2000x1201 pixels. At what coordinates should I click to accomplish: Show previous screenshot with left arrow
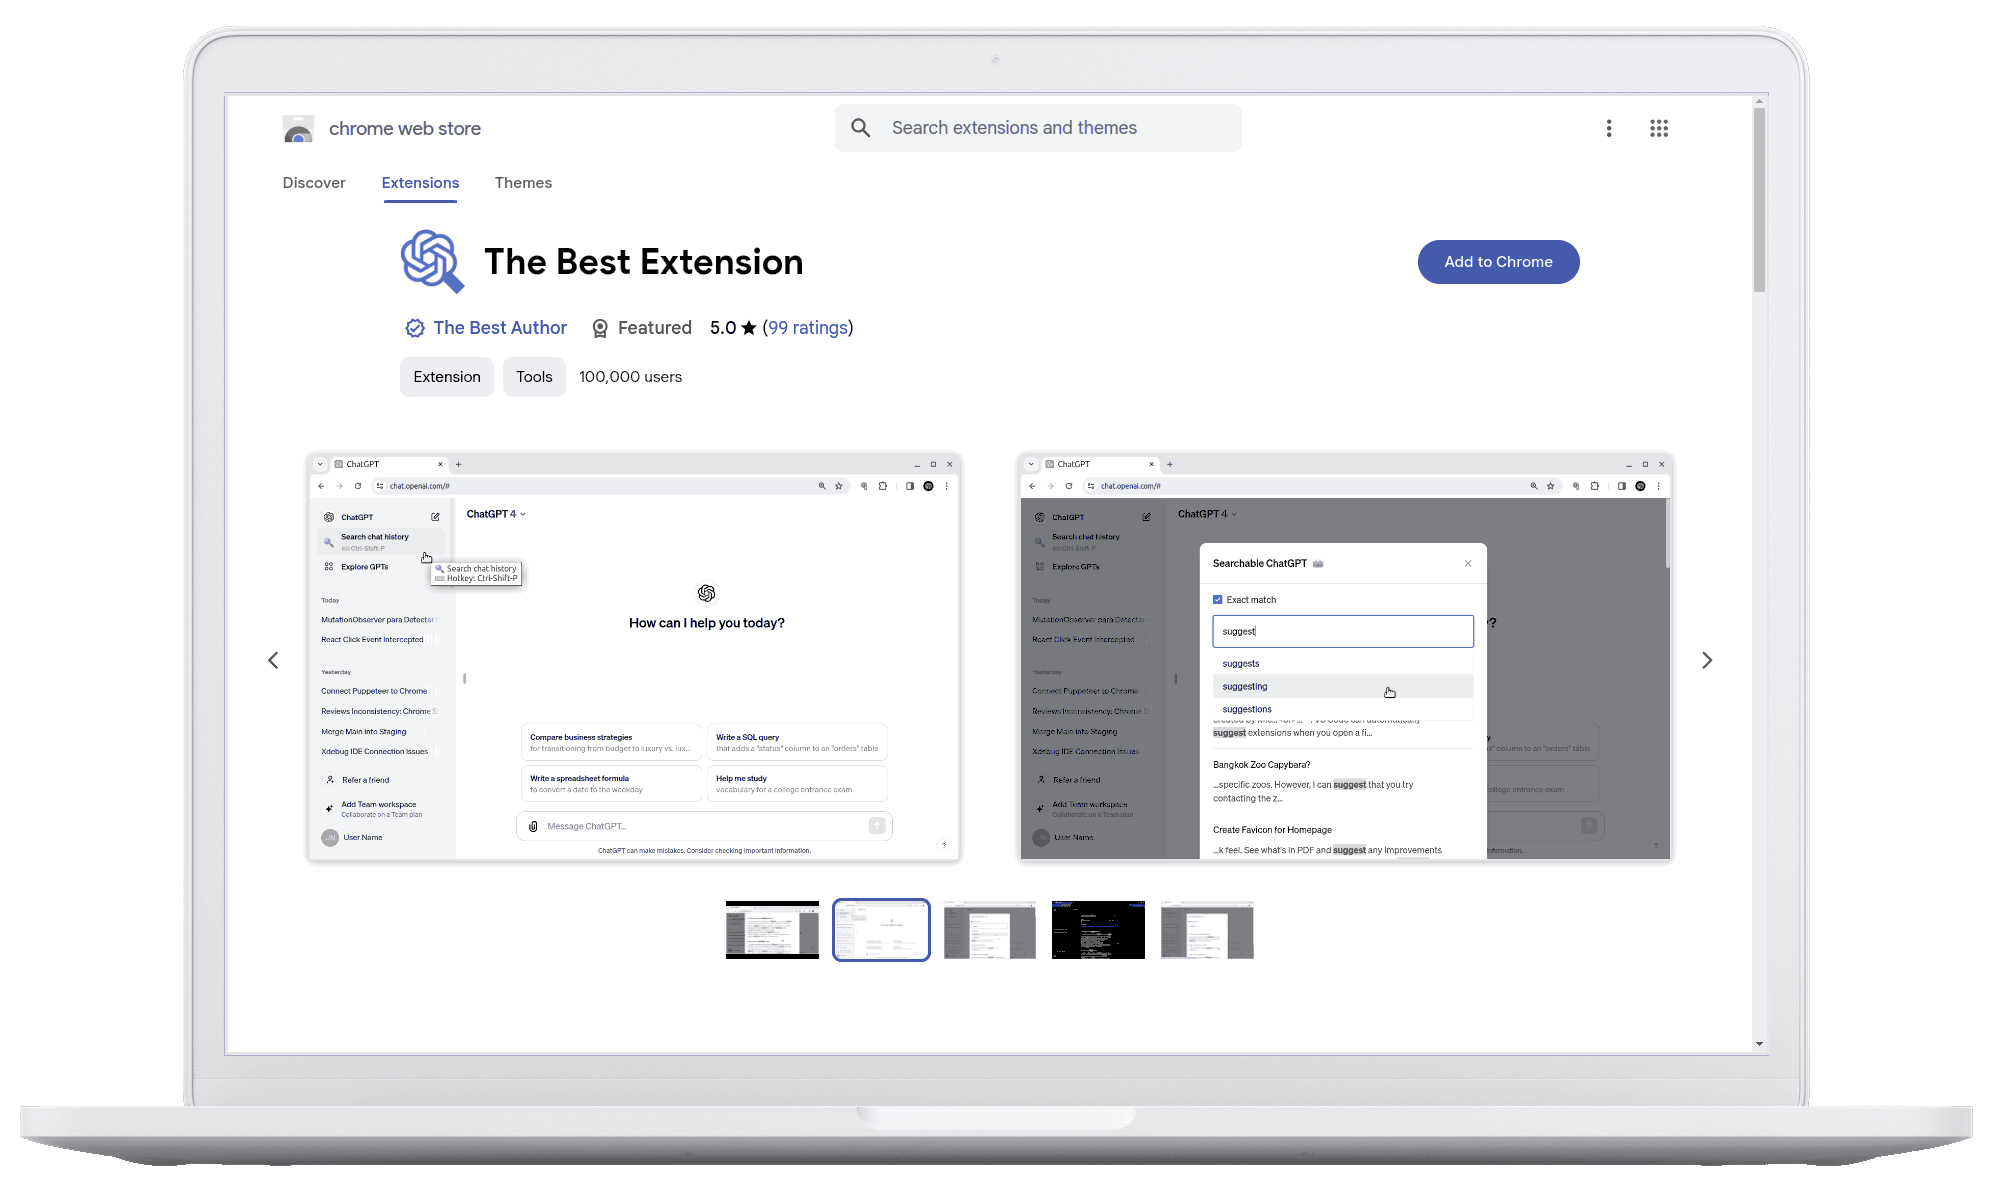pyautogui.click(x=273, y=660)
